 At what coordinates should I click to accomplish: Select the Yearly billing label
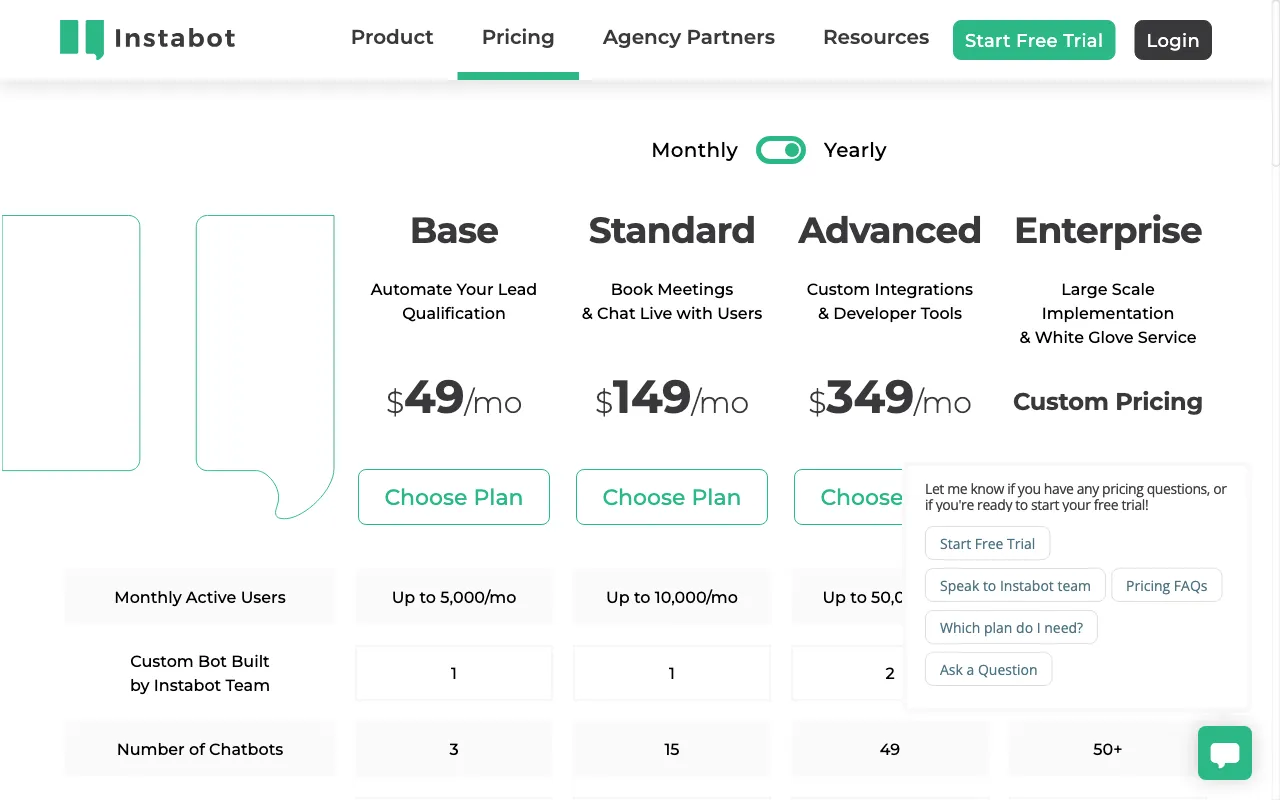tap(855, 150)
